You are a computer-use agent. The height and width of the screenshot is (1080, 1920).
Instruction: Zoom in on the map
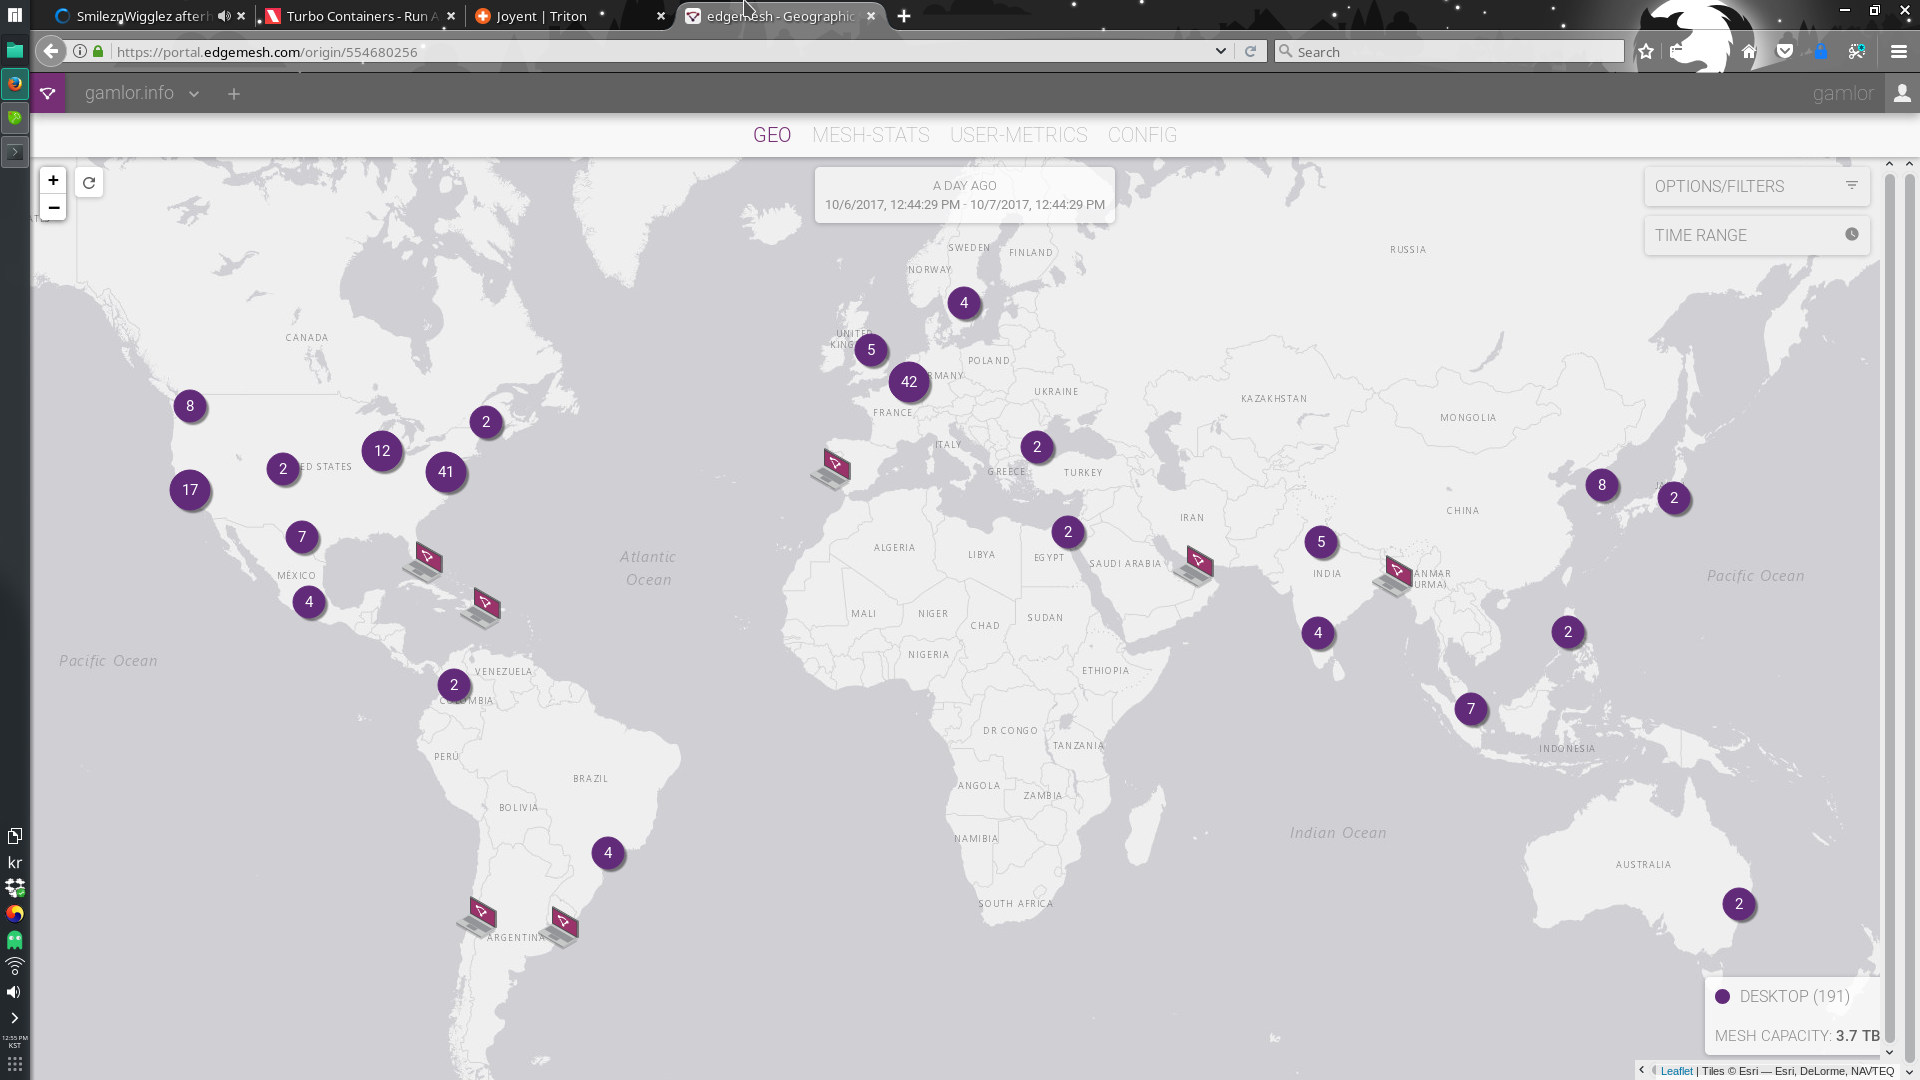click(54, 180)
